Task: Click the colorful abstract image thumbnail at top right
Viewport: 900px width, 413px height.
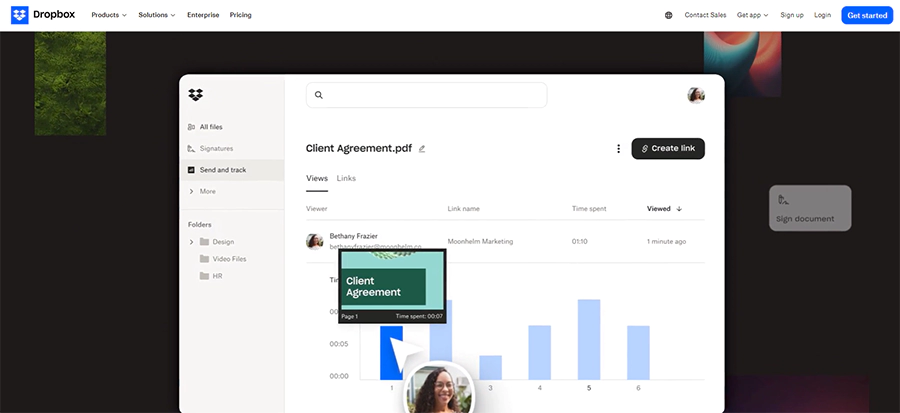Action: (743, 64)
